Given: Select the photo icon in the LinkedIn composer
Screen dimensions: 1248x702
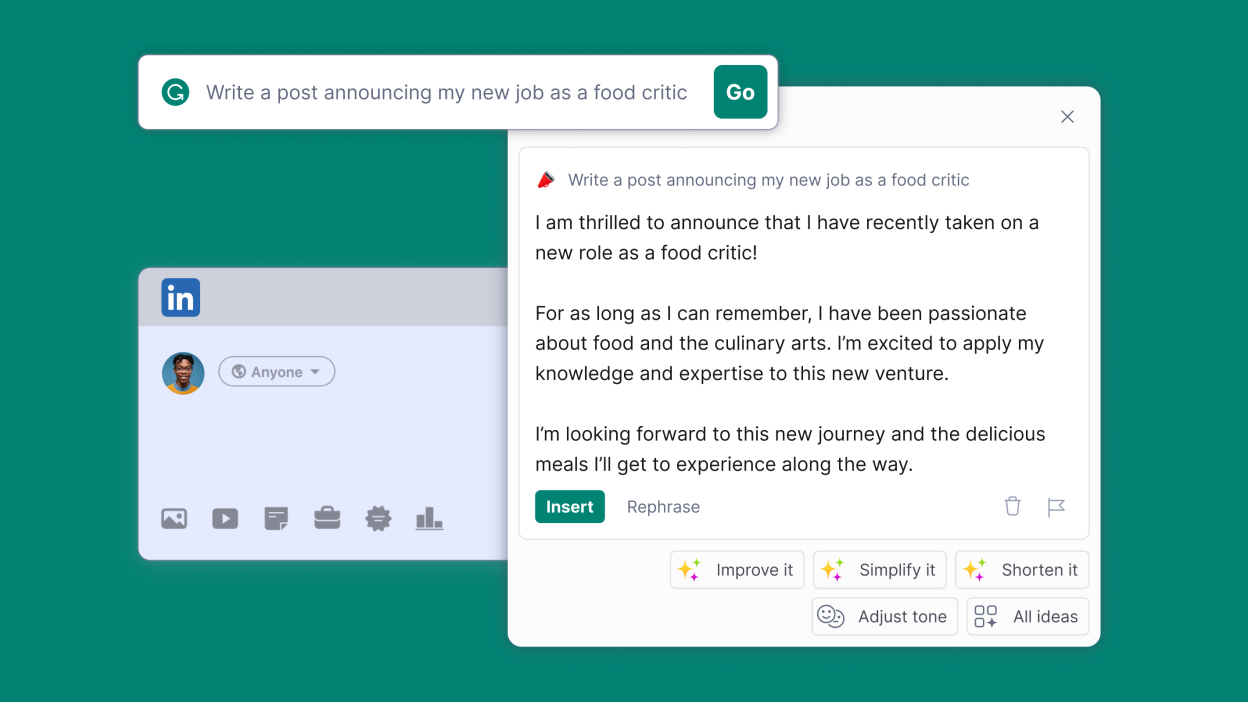Looking at the screenshot, I should click(173, 518).
